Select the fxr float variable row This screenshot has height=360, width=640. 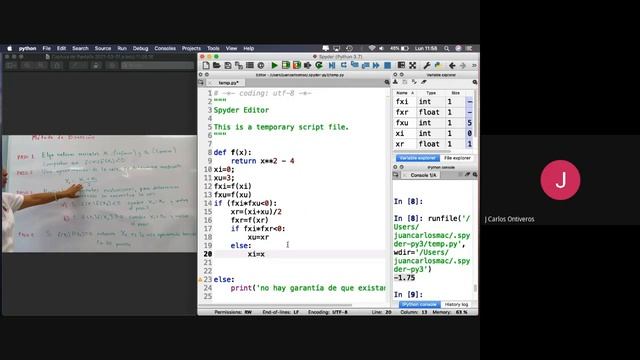pyautogui.click(x=433, y=112)
